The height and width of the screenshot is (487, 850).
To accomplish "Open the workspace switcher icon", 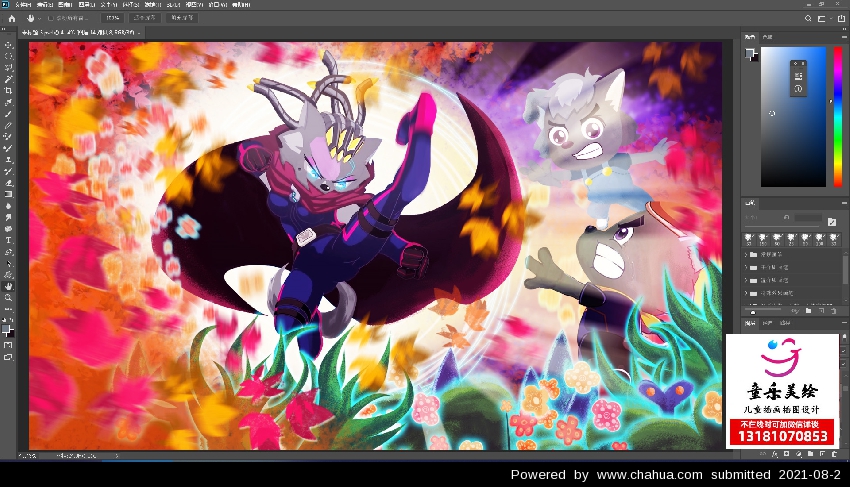I will (822, 18).
